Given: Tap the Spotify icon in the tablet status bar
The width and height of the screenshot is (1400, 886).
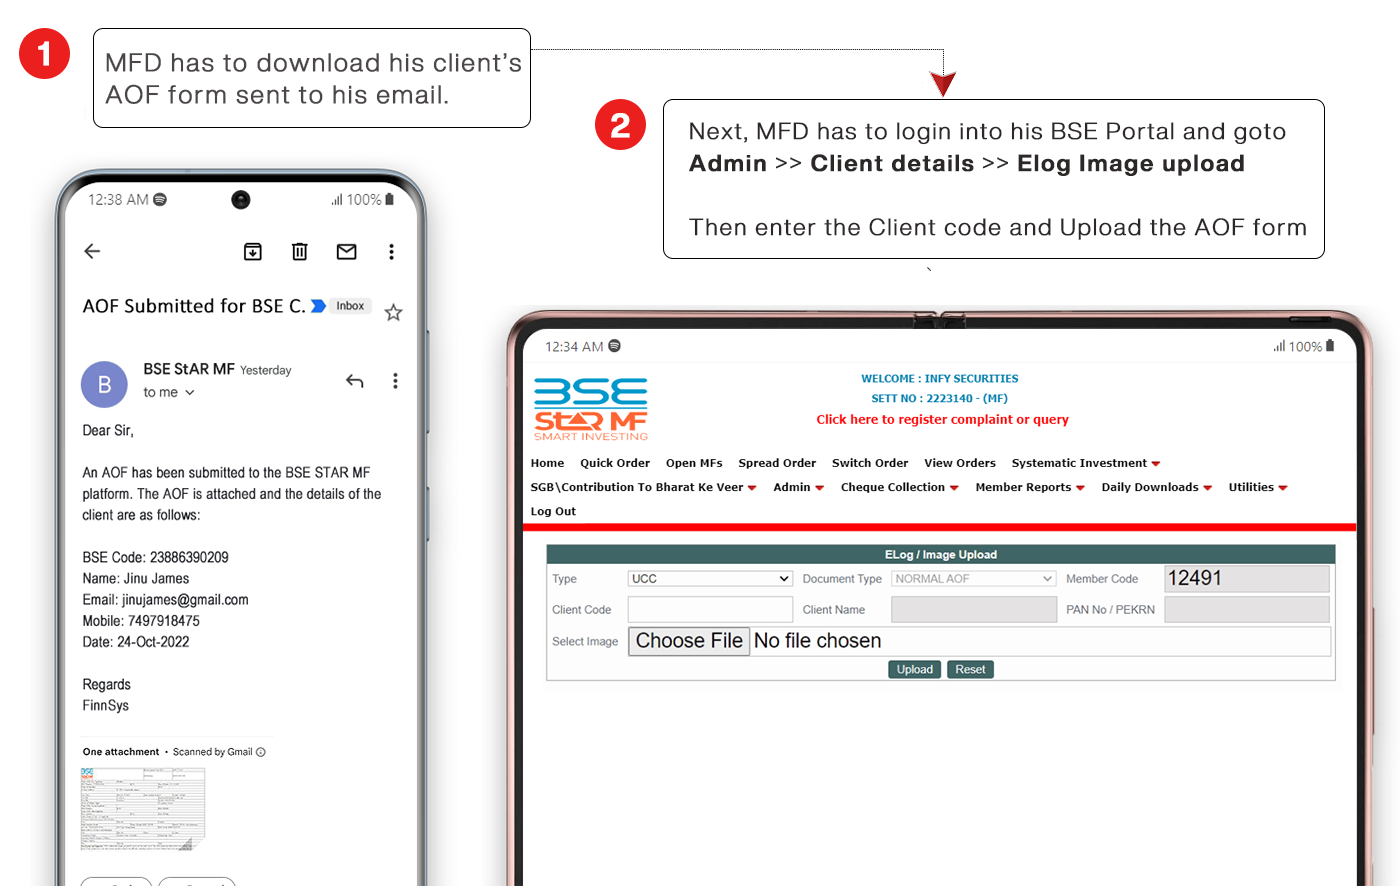Looking at the screenshot, I should point(615,346).
